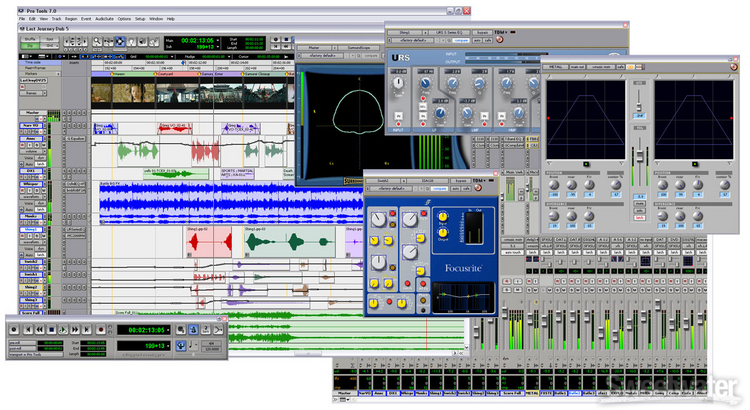Toggle Countoff bars button in Transport
750x410 pixels.
(206, 330)
